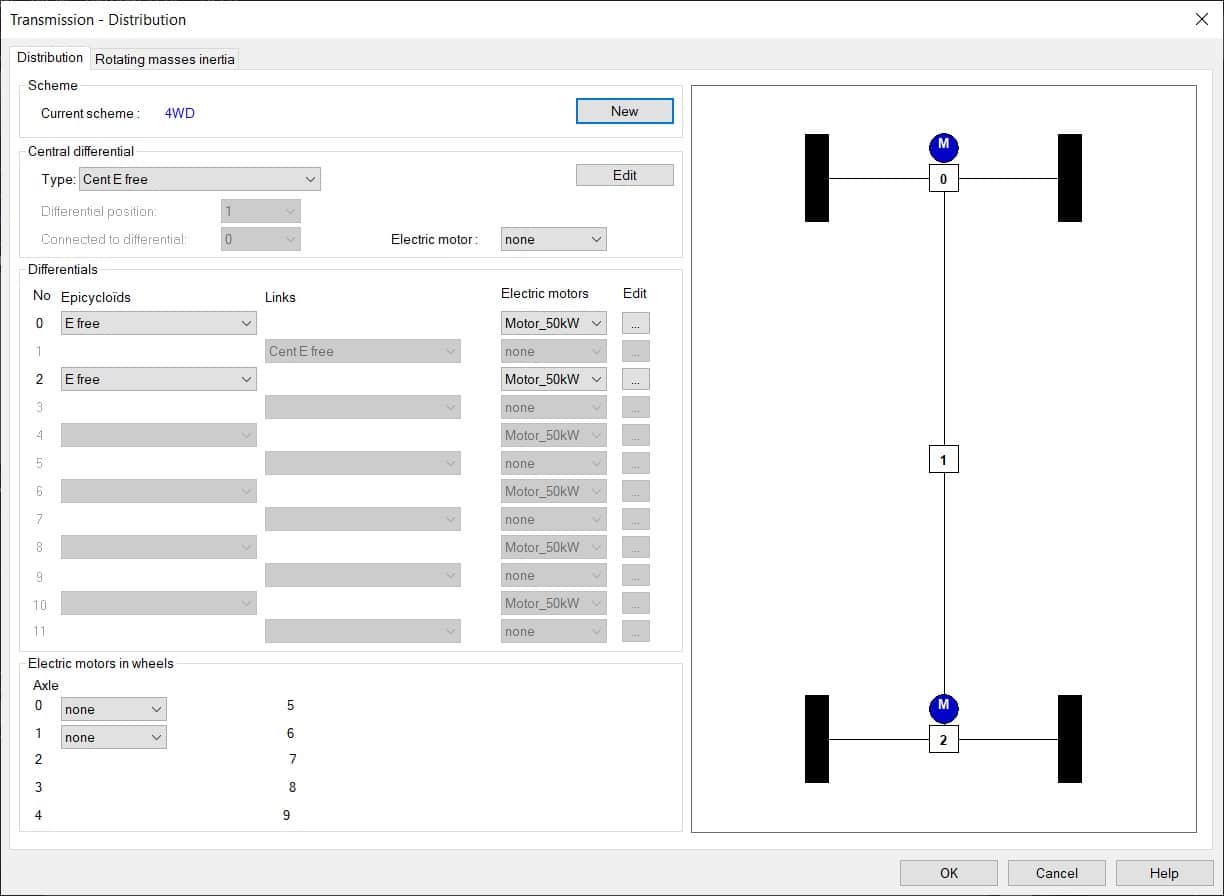Click the blue motor icon above differential 0
The width and height of the screenshot is (1224, 896).
click(943, 147)
